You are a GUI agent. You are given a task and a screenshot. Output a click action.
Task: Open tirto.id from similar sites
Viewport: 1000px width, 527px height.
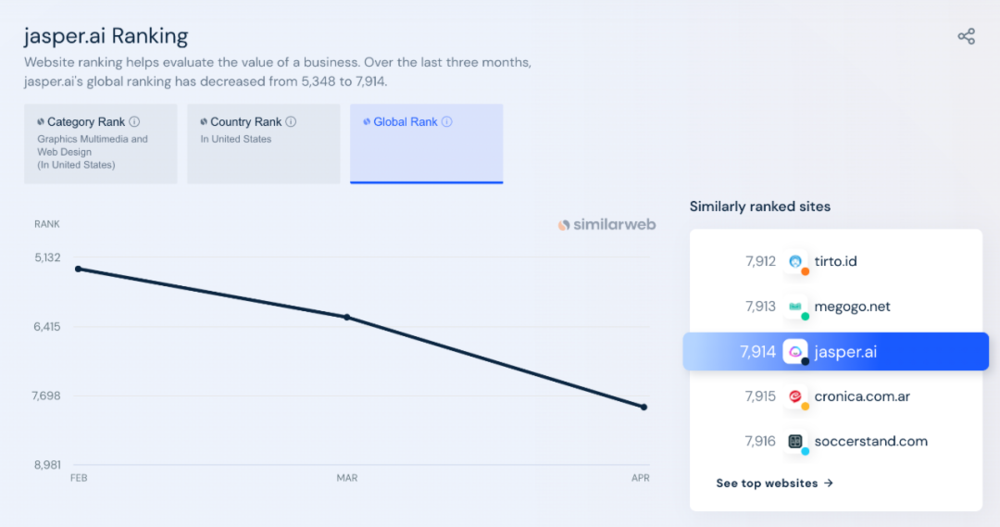point(835,262)
